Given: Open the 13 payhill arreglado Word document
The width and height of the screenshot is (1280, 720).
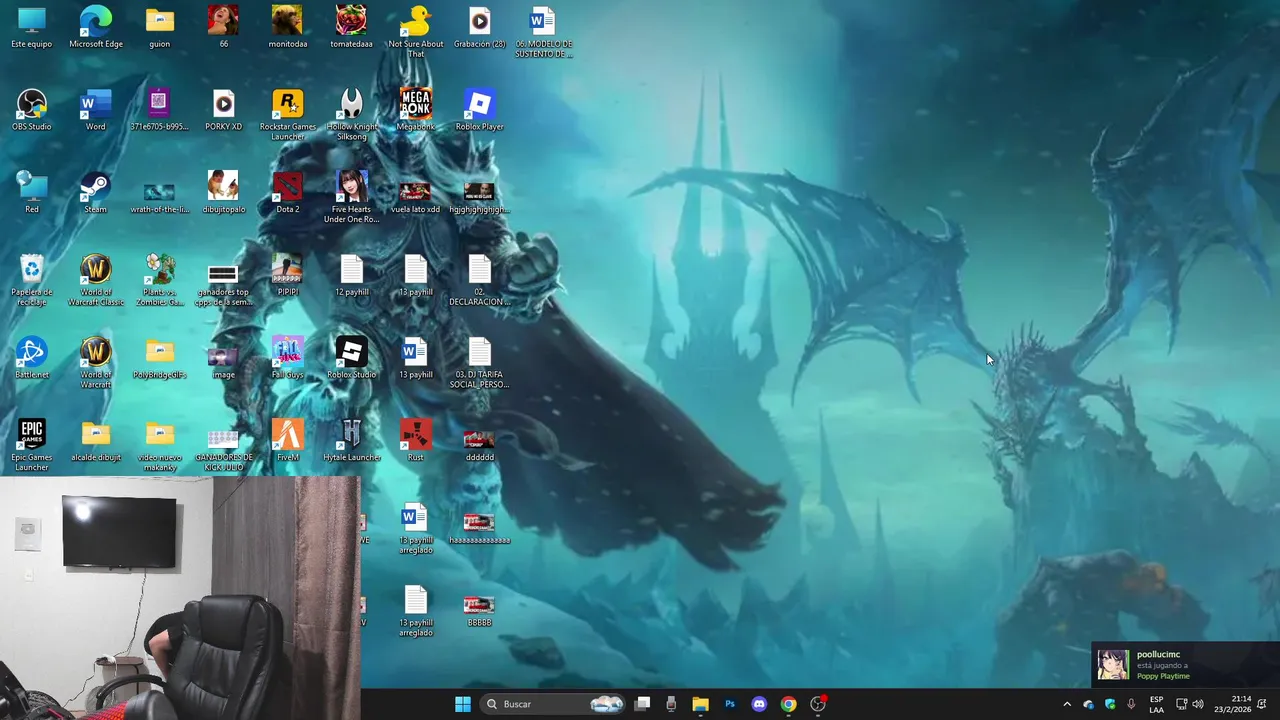Looking at the screenshot, I should coord(416,528).
